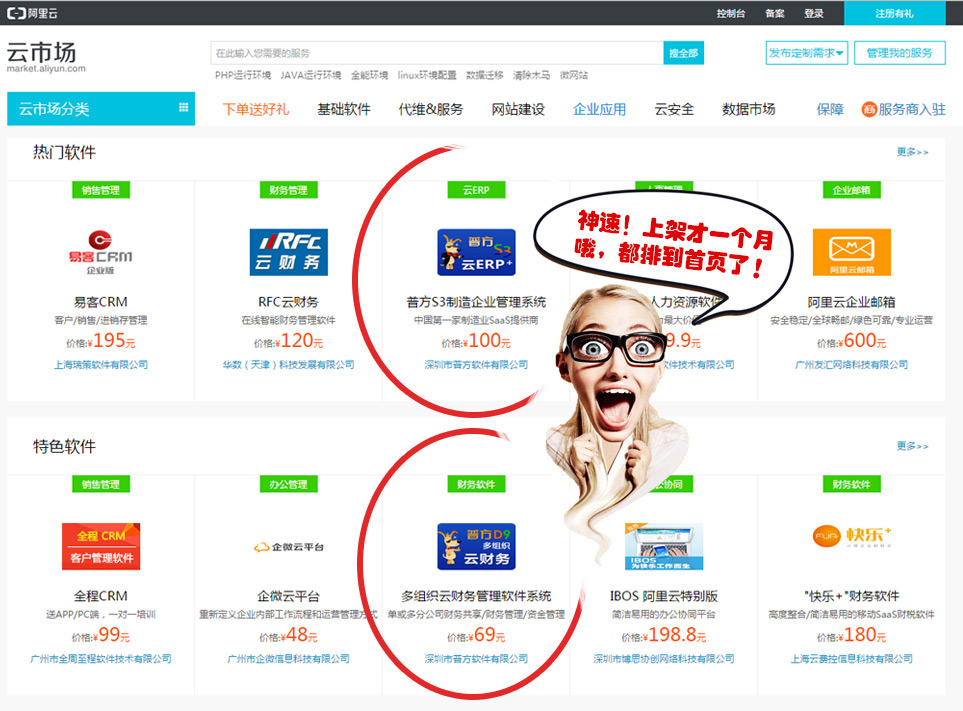Expand the 发布定制需求 dropdown
The image size is (963, 711).
click(807, 53)
